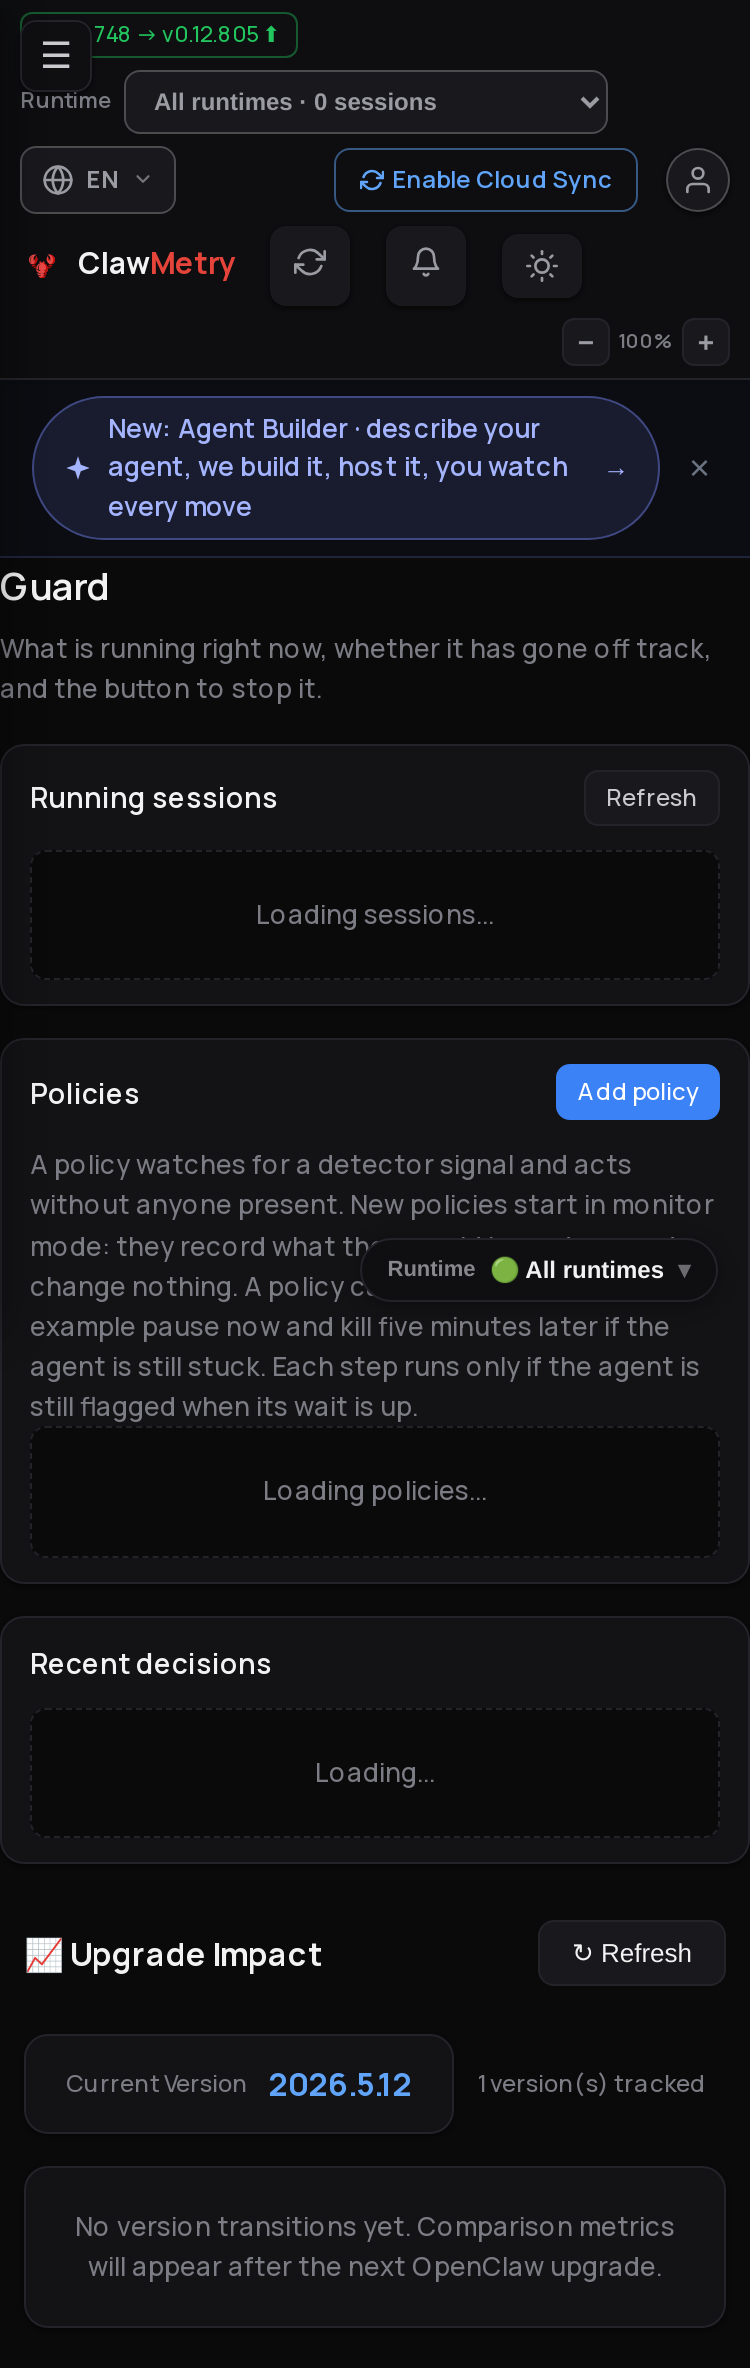Open the notifications bell
Screen dimensions: 750x2368
(x=426, y=265)
